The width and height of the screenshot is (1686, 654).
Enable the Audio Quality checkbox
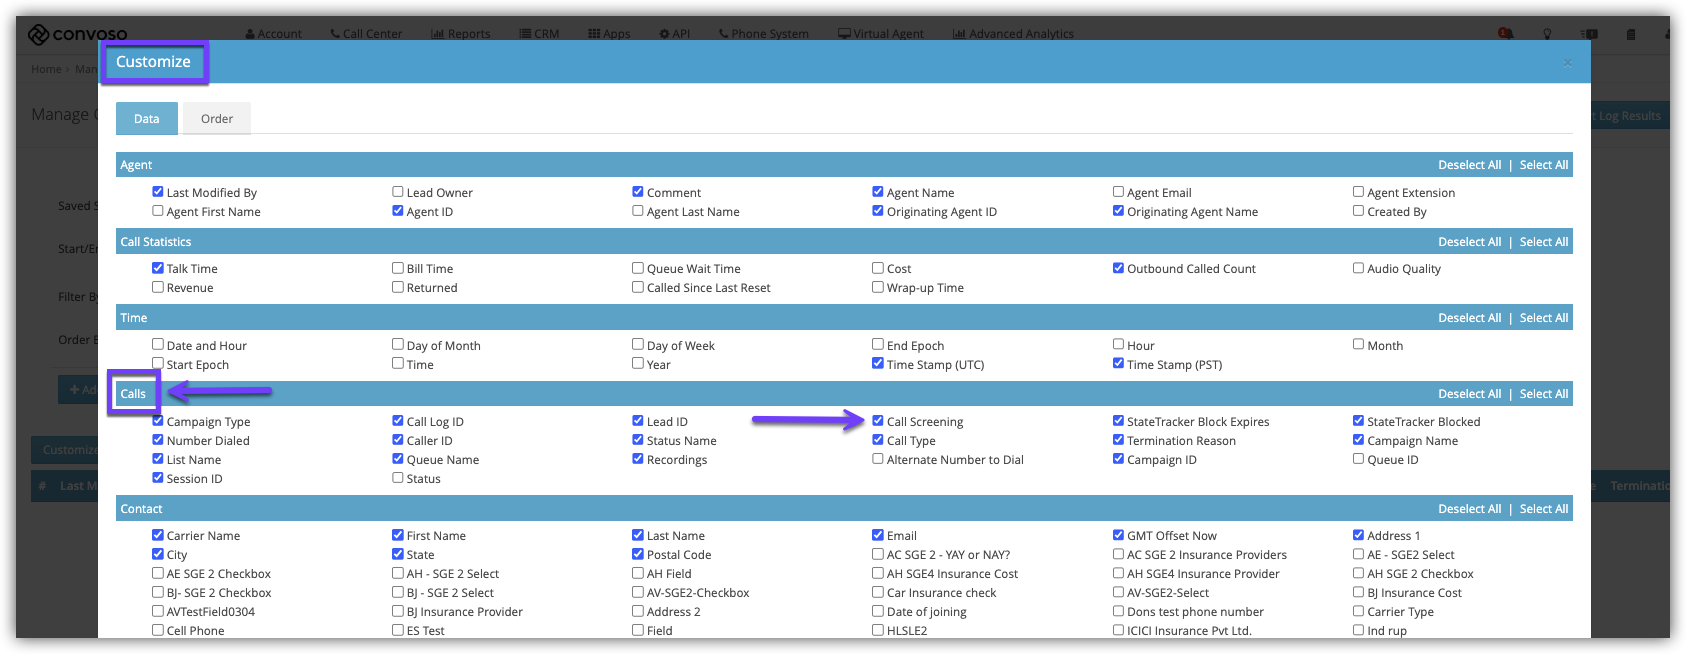[1358, 268]
